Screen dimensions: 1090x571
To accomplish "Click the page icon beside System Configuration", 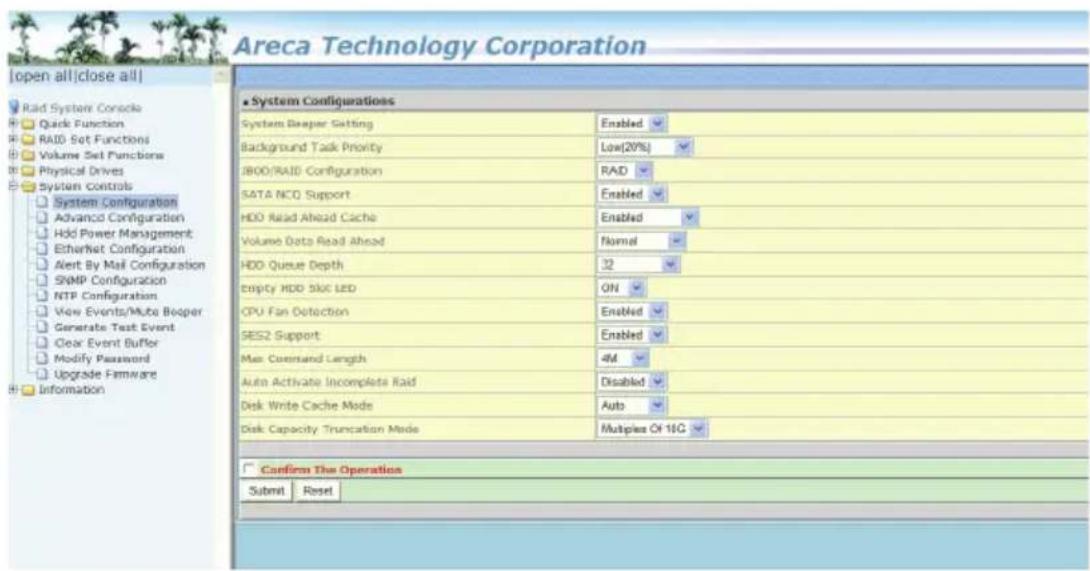I will coord(43,202).
